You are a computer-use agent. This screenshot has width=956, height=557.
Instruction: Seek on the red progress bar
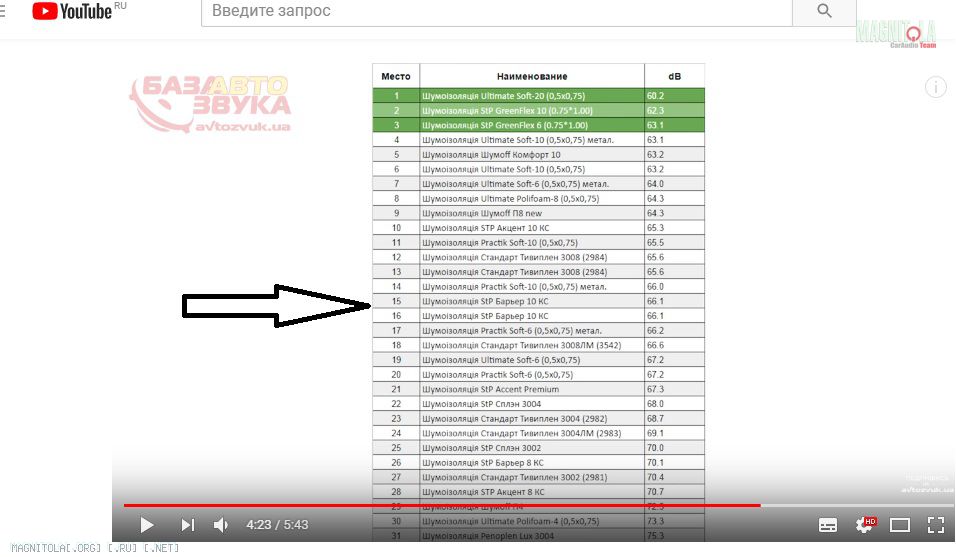coord(442,505)
